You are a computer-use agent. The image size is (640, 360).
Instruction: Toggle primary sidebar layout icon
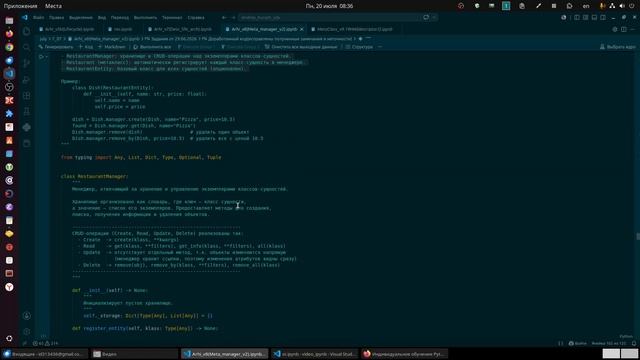(576, 18)
